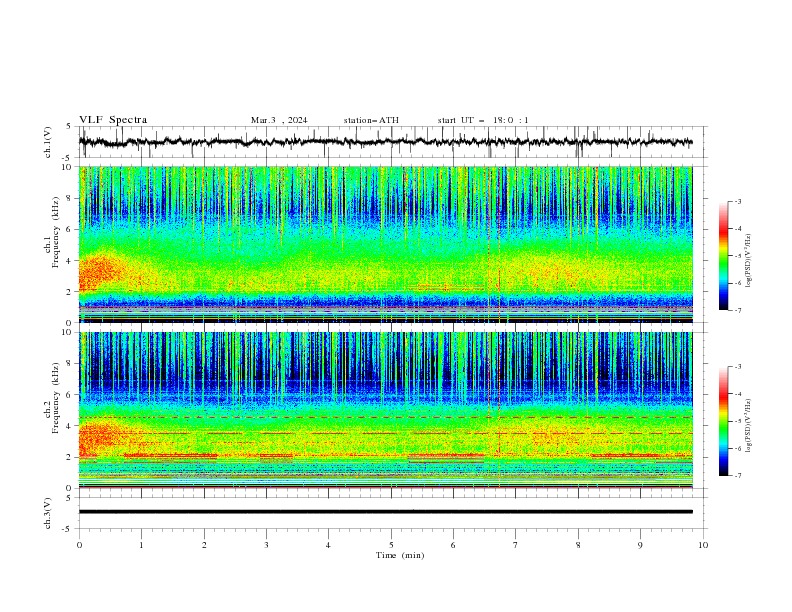Click the ch.3 flat black voltage trace

pyautogui.click(x=385, y=512)
